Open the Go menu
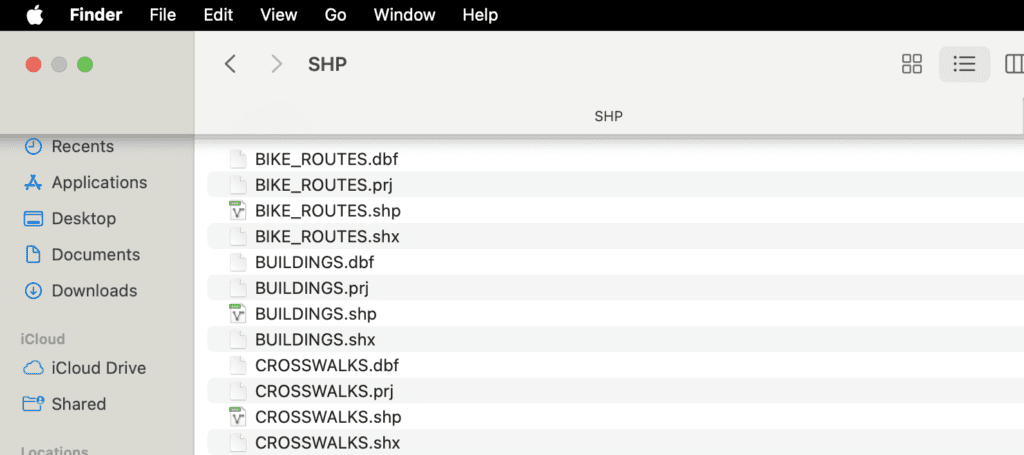 [336, 15]
